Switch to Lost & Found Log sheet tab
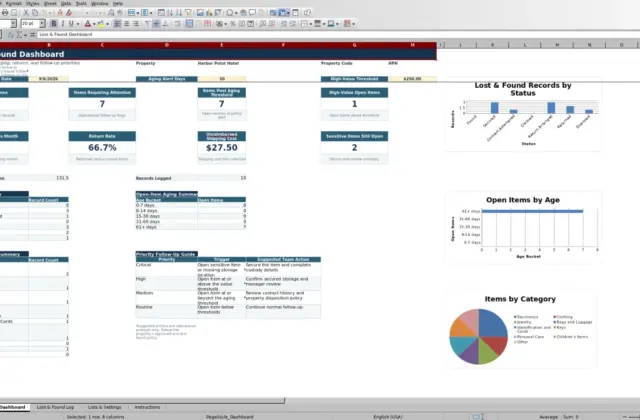The image size is (640, 420). (x=56, y=407)
